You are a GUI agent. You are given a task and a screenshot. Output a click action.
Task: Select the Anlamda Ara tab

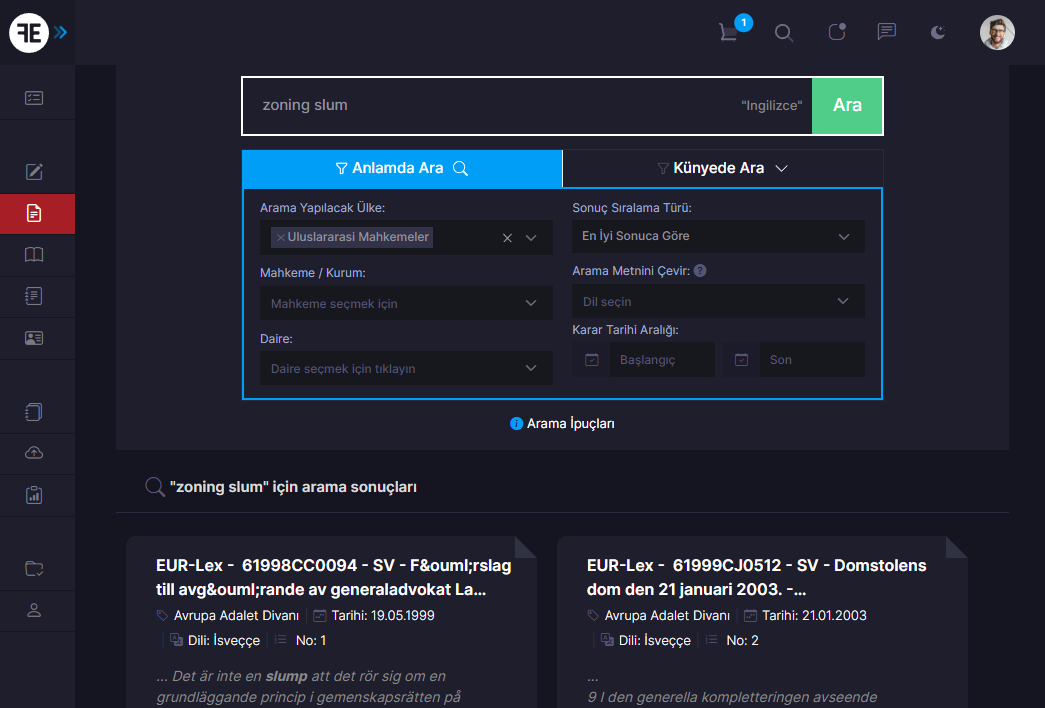click(x=402, y=168)
